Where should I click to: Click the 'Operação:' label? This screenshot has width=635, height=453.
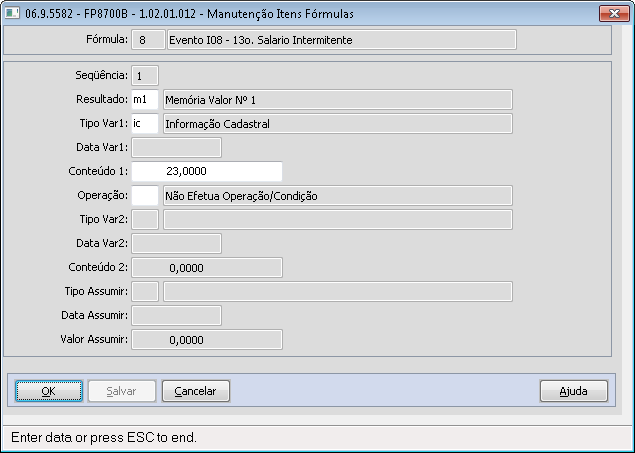[102, 196]
